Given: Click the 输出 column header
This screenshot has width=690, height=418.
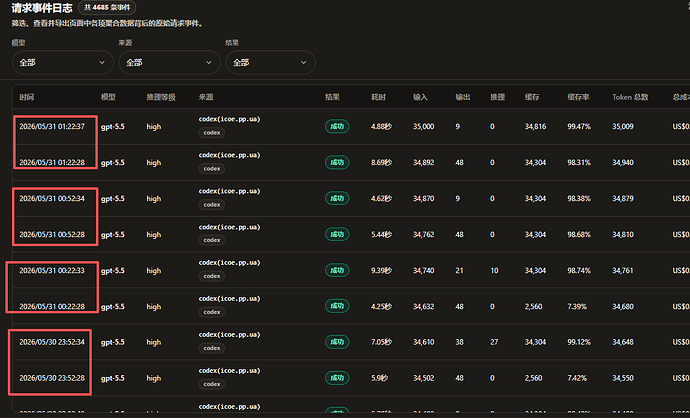Looking at the screenshot, I should pyautogui.click(x=462, y=97).
